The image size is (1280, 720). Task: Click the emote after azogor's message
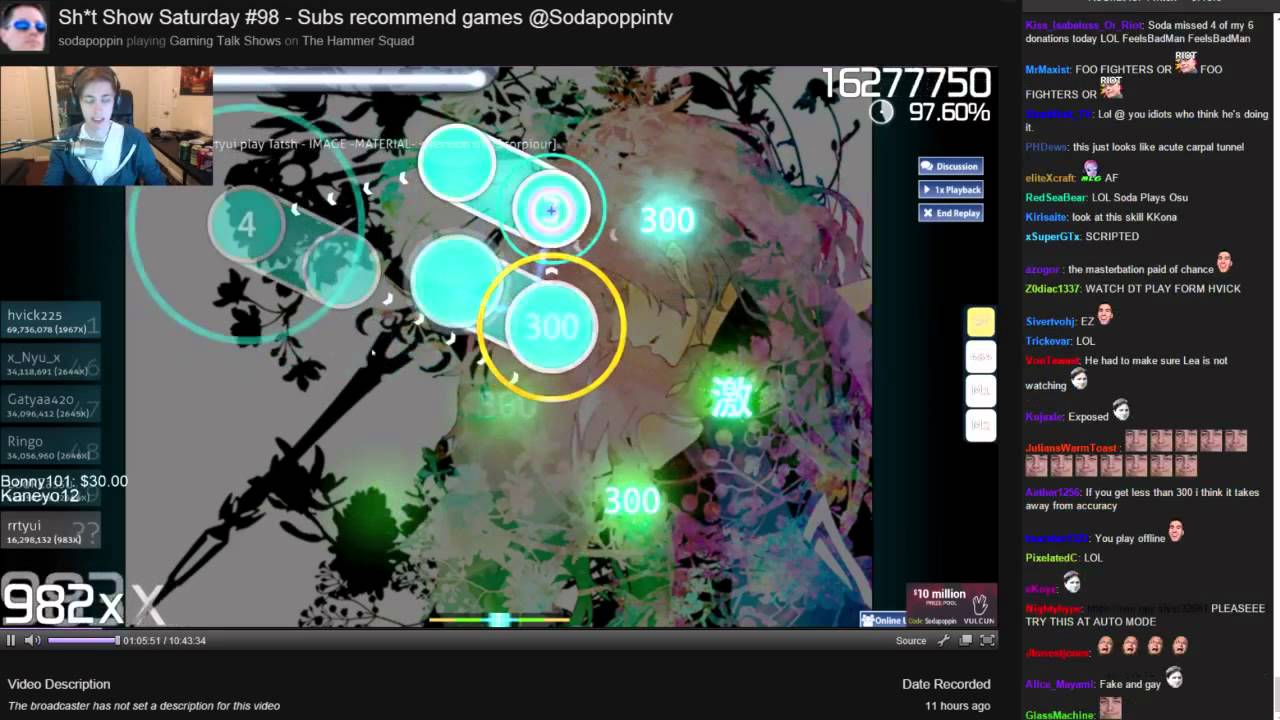tap(1225, 264)
